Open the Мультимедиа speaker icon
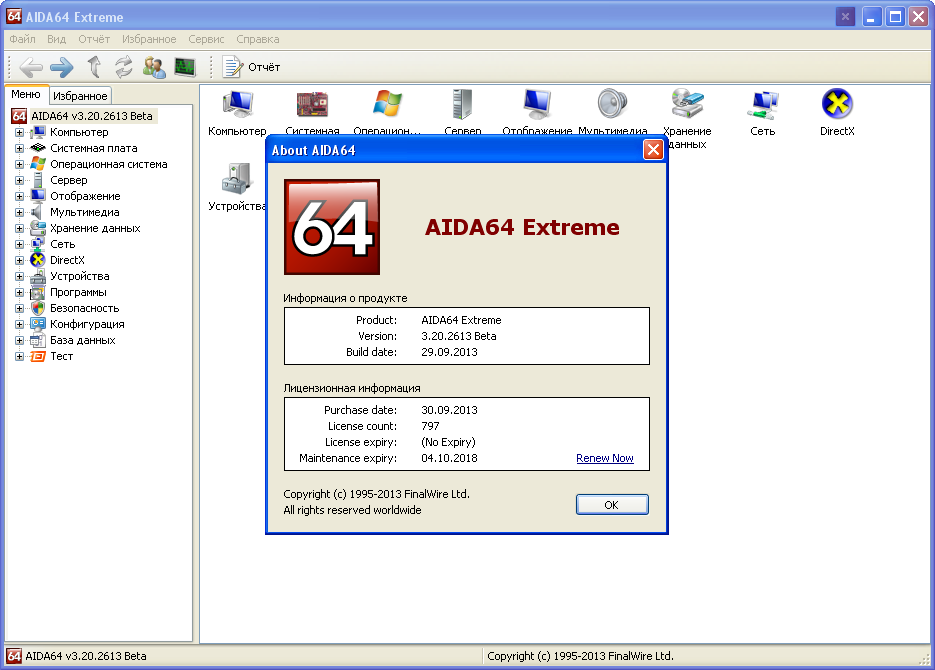This screenshot has height=670, width=935. point(612,105)
